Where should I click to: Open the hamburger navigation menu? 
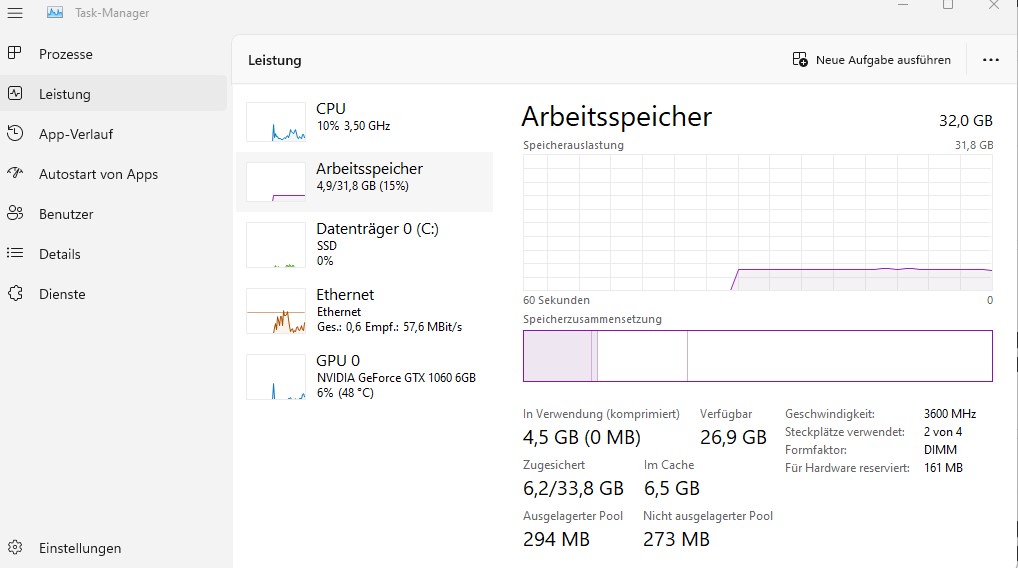[x=15, y=13]
